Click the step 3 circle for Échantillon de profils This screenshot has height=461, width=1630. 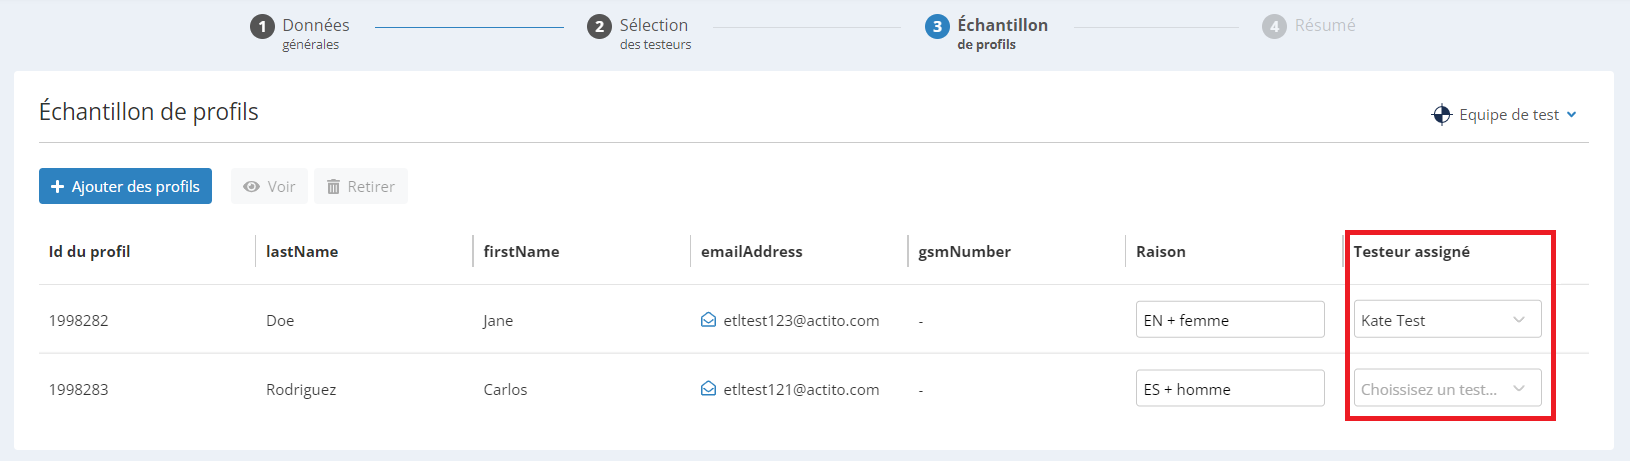(x=937, y=27)
